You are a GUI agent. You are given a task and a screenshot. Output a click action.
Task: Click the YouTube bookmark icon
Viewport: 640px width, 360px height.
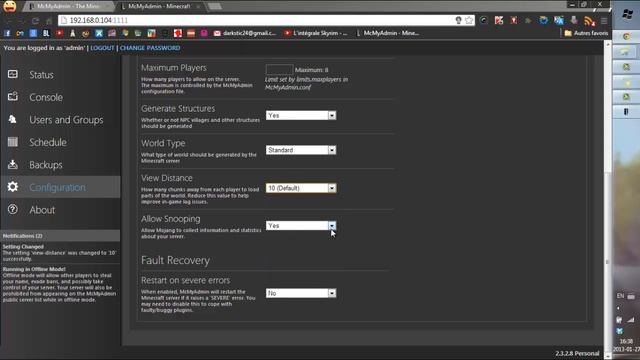(60, 33)
